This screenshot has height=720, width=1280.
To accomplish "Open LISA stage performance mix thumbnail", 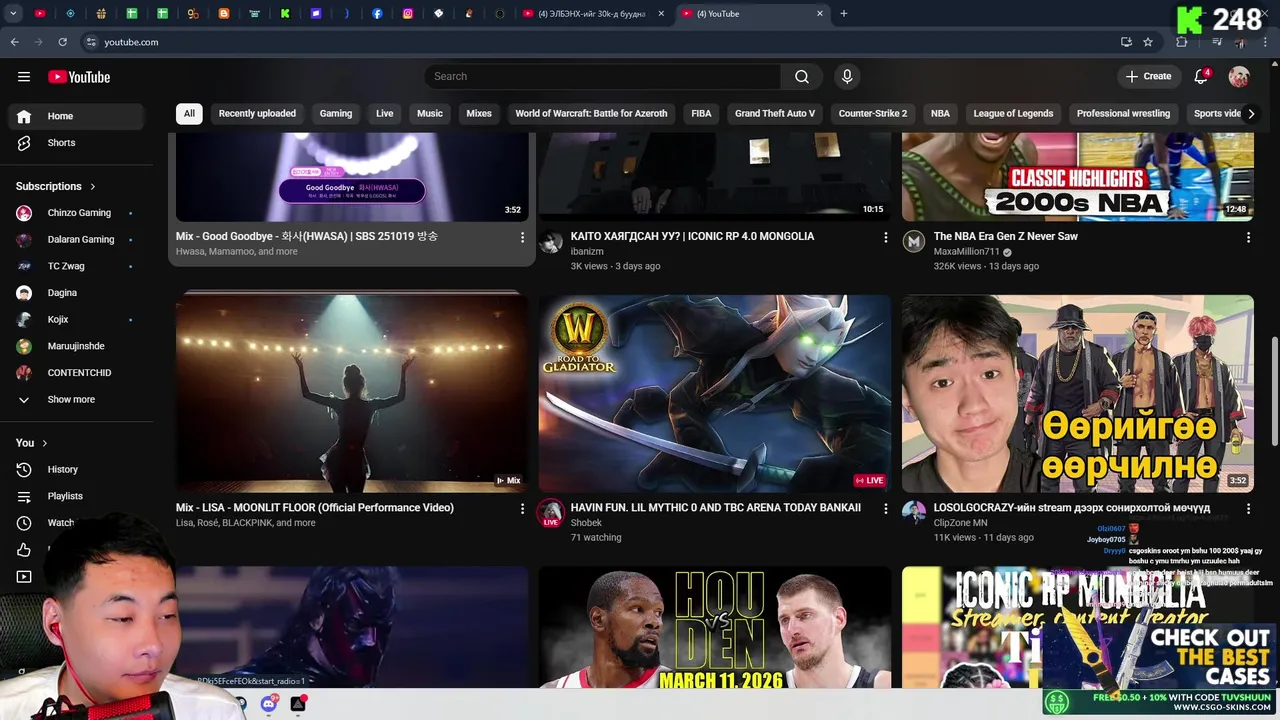I will [352, 394].
